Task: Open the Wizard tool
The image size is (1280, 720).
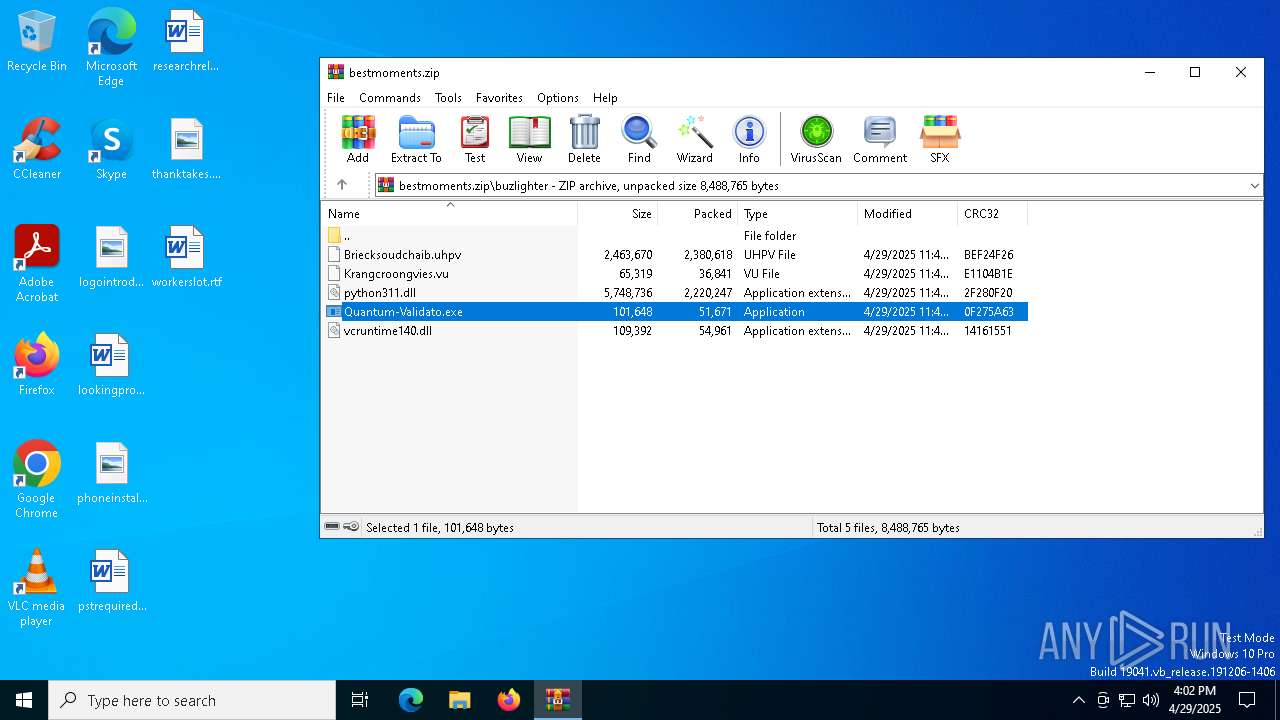Action: 694,139
